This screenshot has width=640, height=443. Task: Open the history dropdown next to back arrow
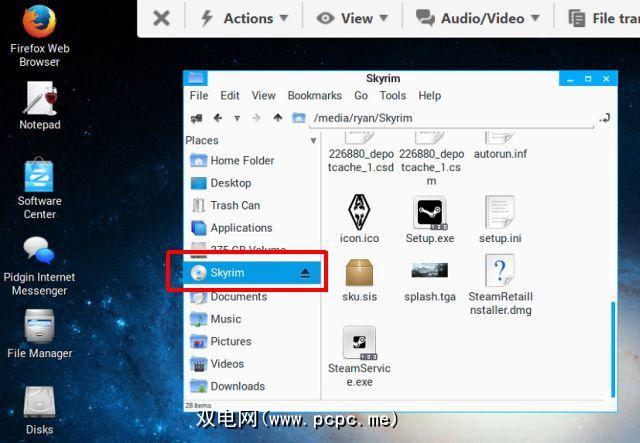(237, 118)
